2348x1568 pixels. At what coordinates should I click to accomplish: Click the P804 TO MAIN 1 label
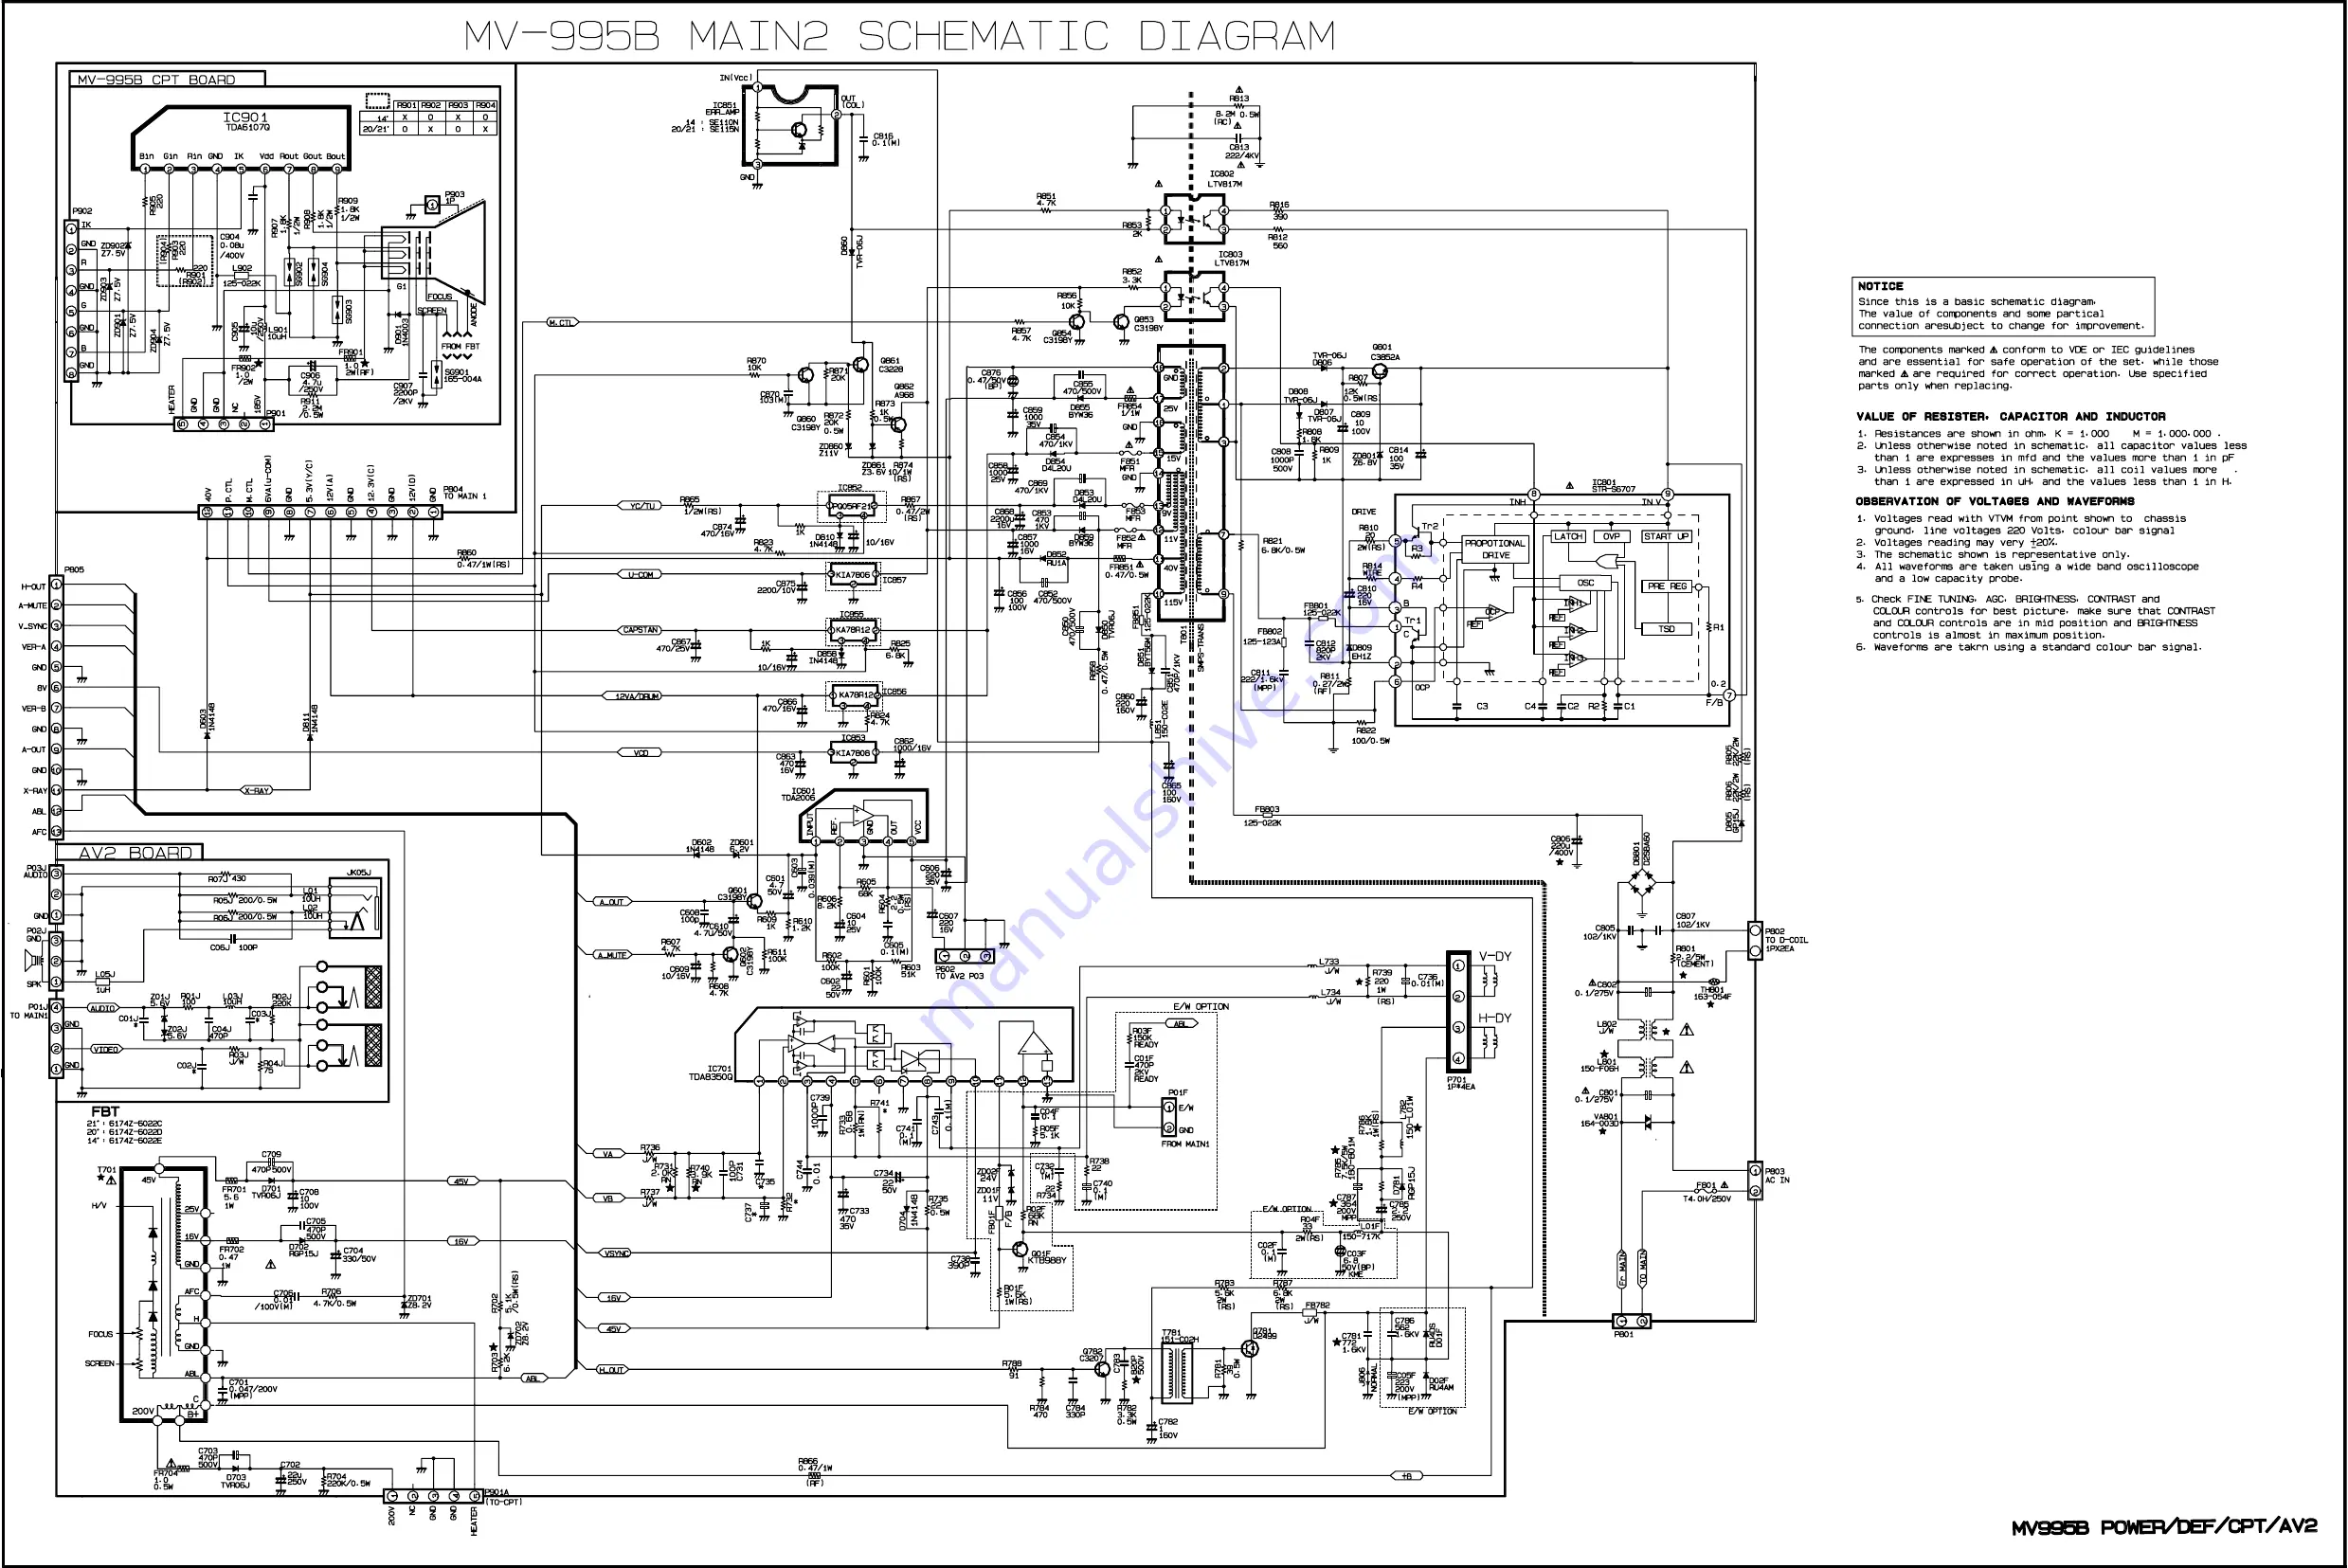tap(465, 493)
